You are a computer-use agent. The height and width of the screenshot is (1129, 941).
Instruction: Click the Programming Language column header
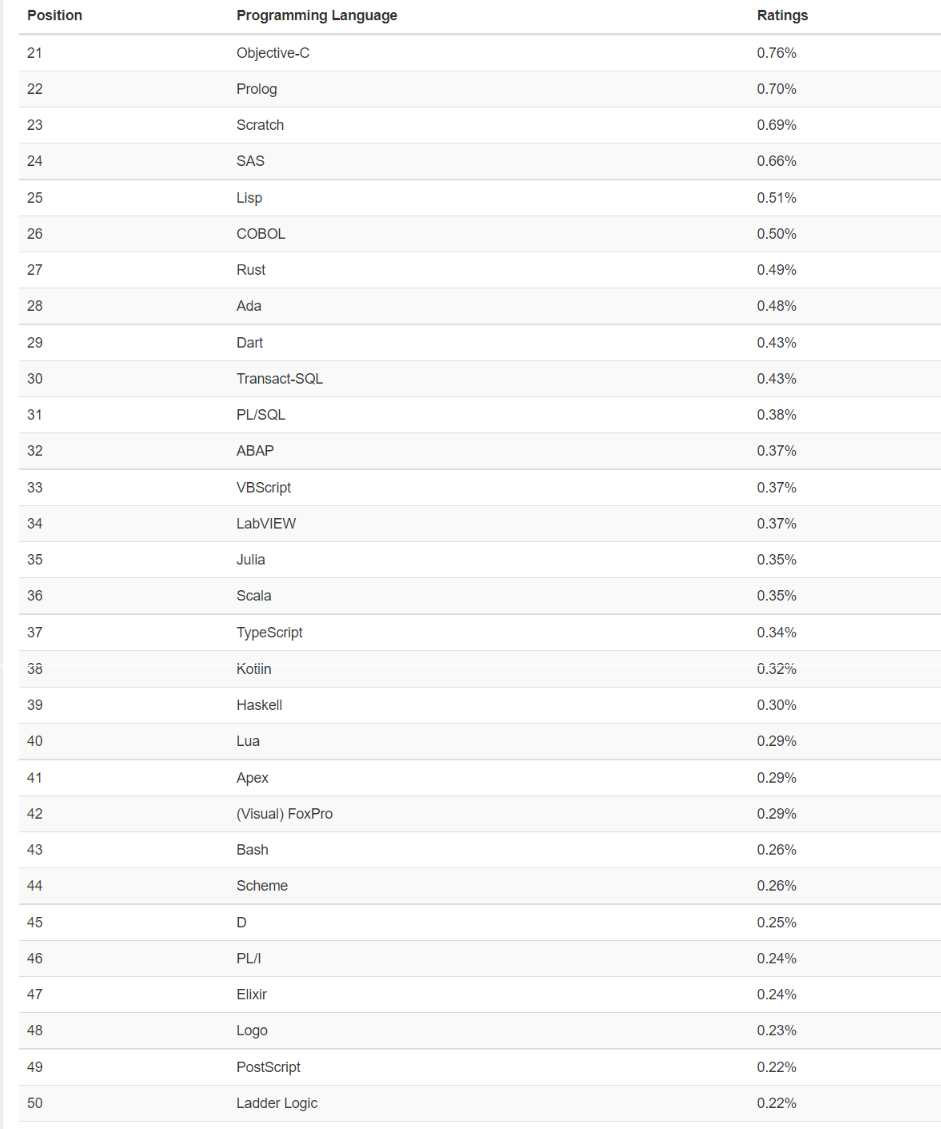point(316,16)
